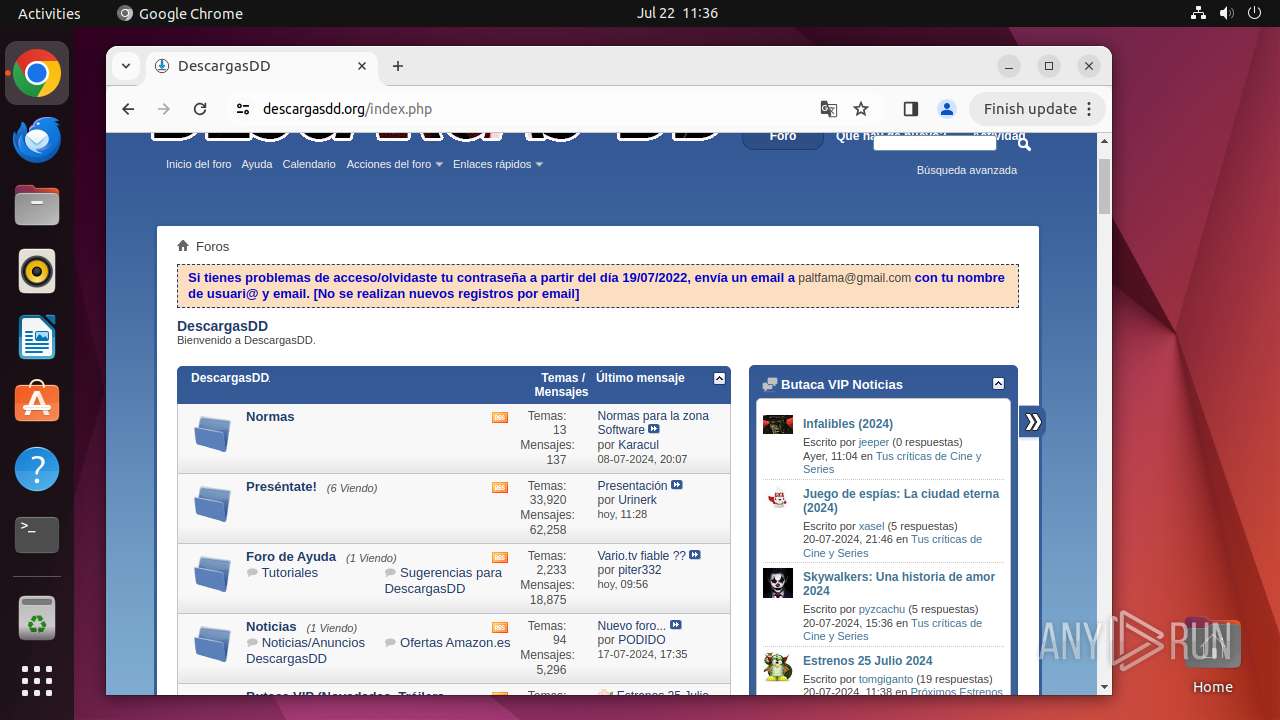Open Ubuntu Software store in the dock
The image size is (1280, 720).
point(37,403)
